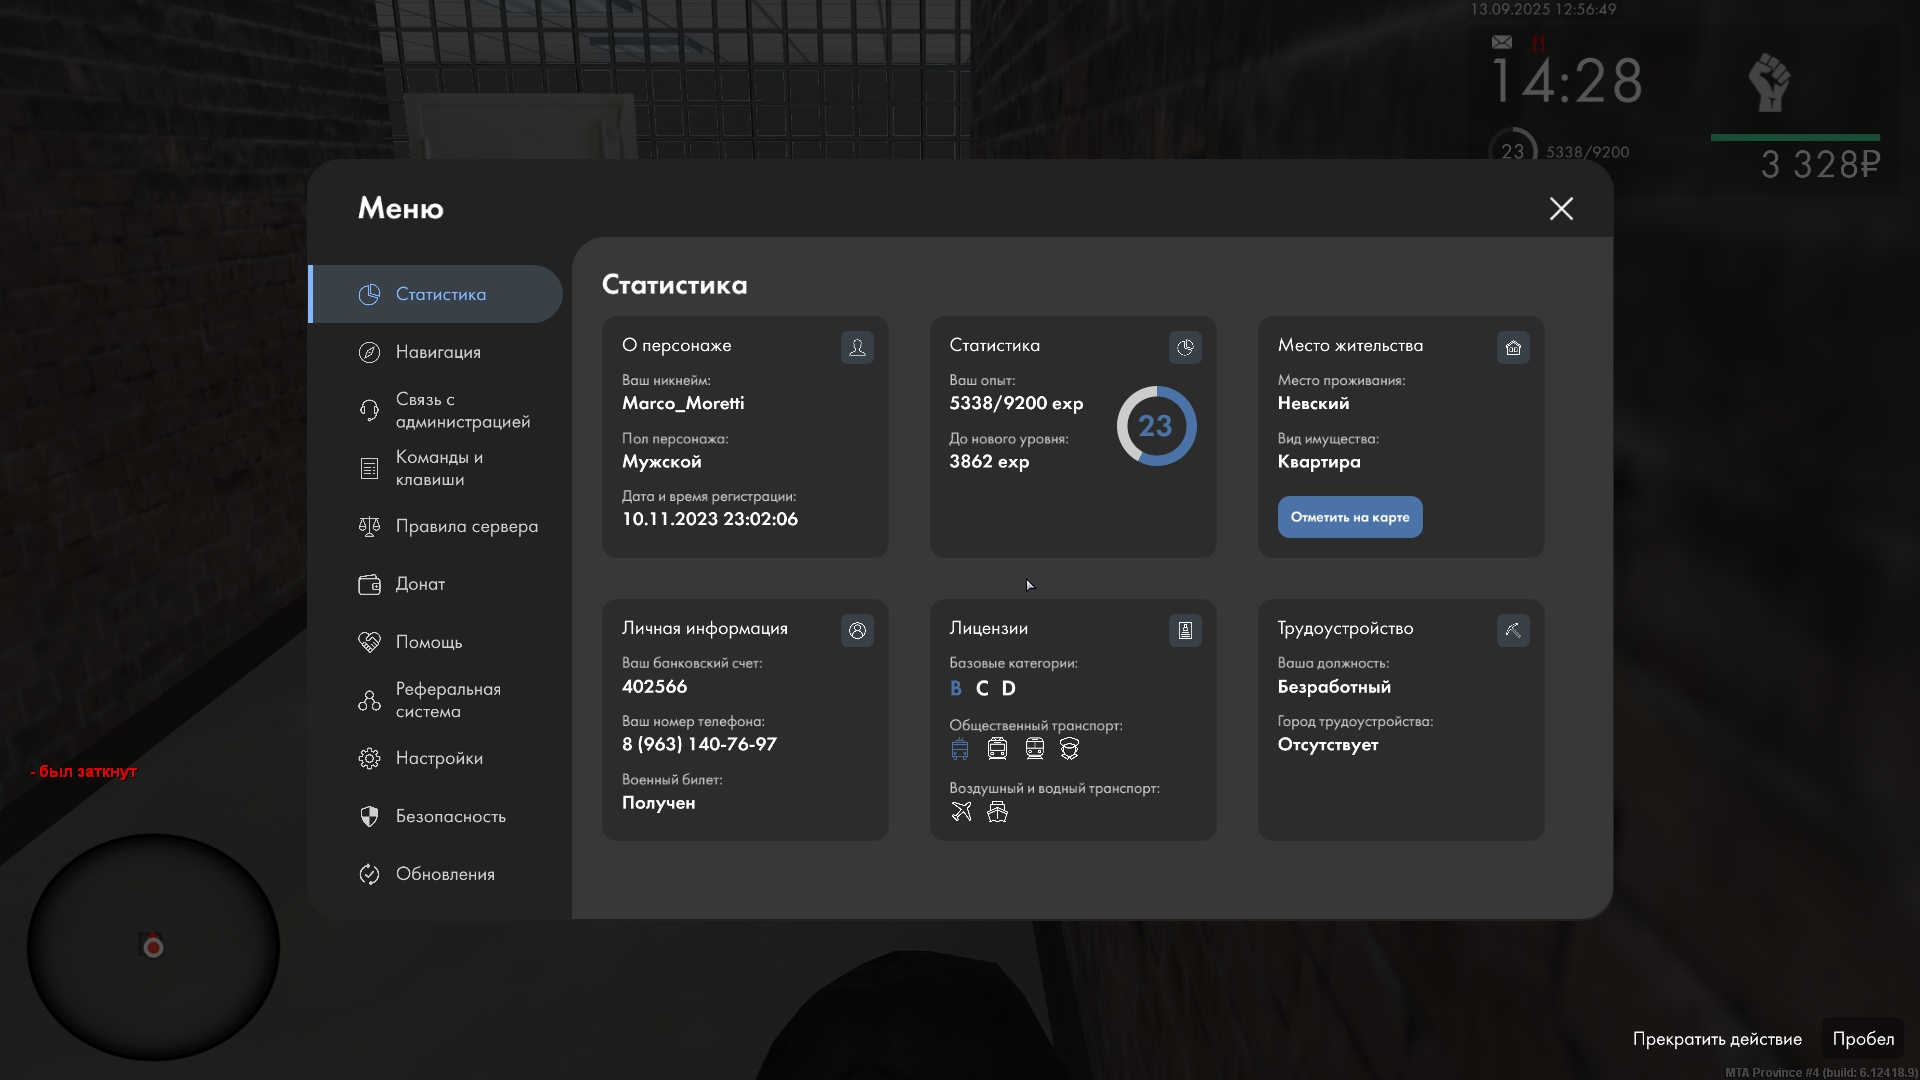Image resolution: width=1920 pixels, height=1080 pixels.
Task: Open Команды и клавиши section
Action: coord(438,468)
